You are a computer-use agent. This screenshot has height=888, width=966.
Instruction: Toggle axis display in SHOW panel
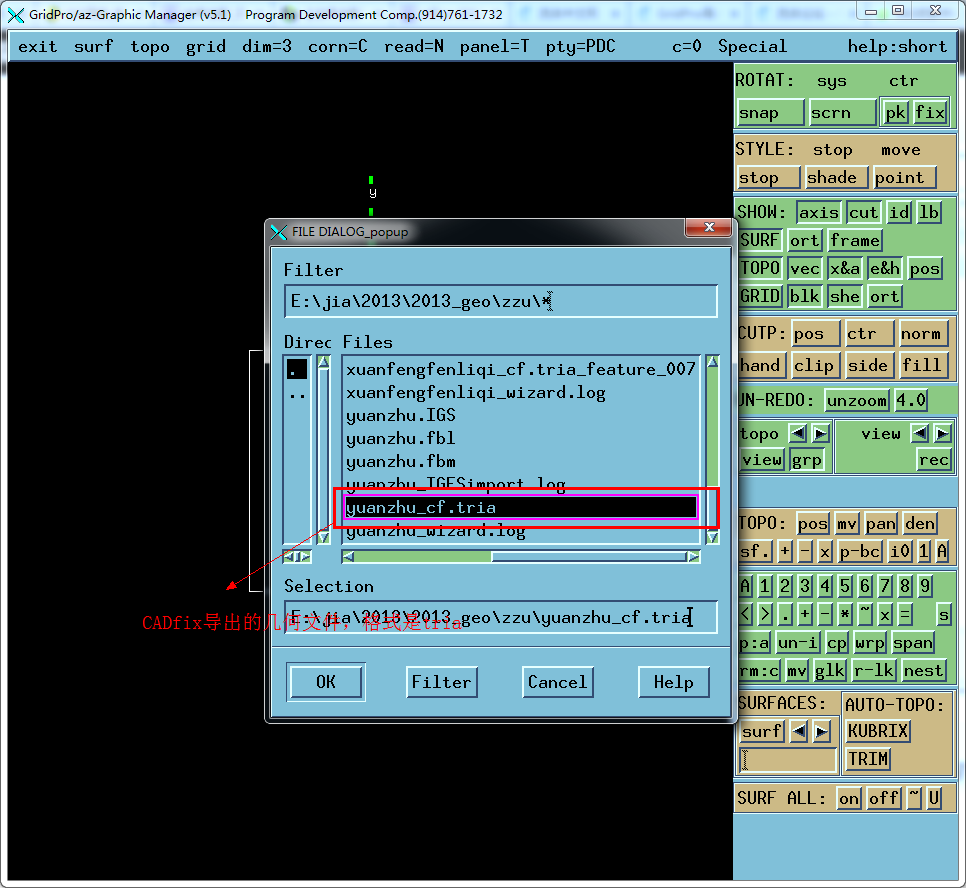click(x=818, y=212)
